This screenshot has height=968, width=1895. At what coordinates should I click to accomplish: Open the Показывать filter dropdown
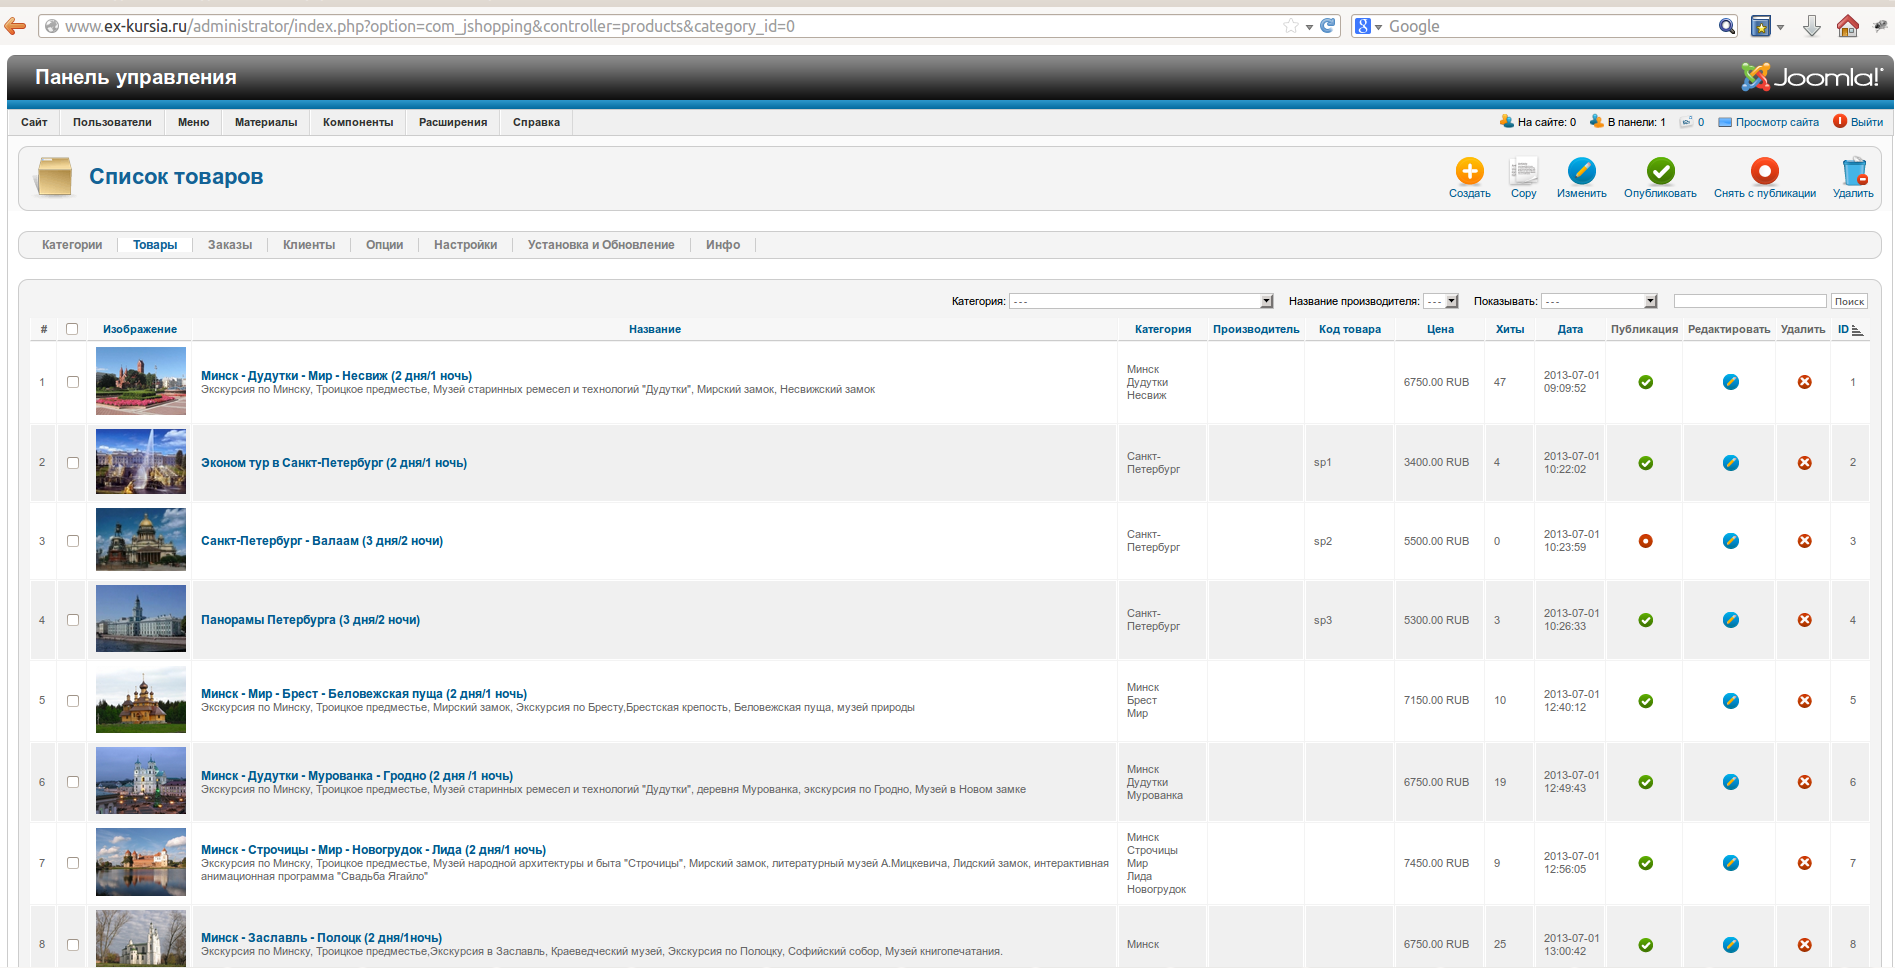pyautogui.click(x=1599, y=301)
